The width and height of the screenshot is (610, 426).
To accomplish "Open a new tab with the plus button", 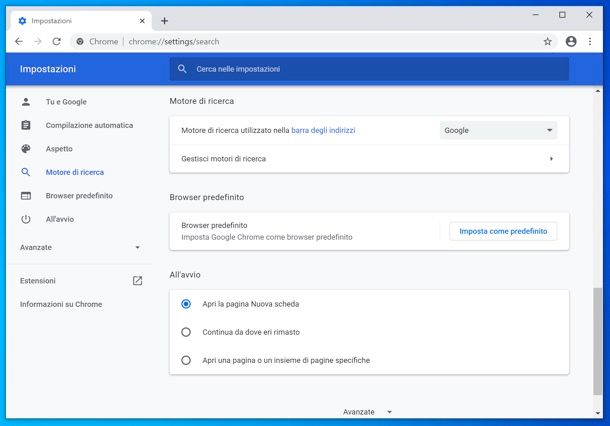I will pyautogui.click(x=164, y=21).
